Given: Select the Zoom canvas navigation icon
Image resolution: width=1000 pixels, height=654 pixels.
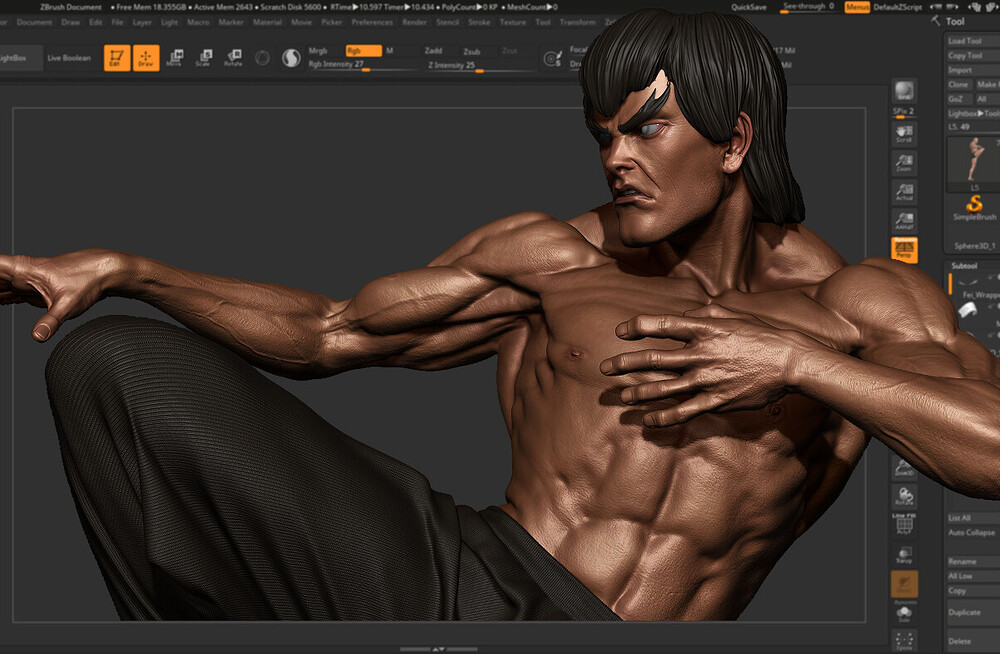Looking at the screenshot, I should pyautogui.click(x=904, y=163).
